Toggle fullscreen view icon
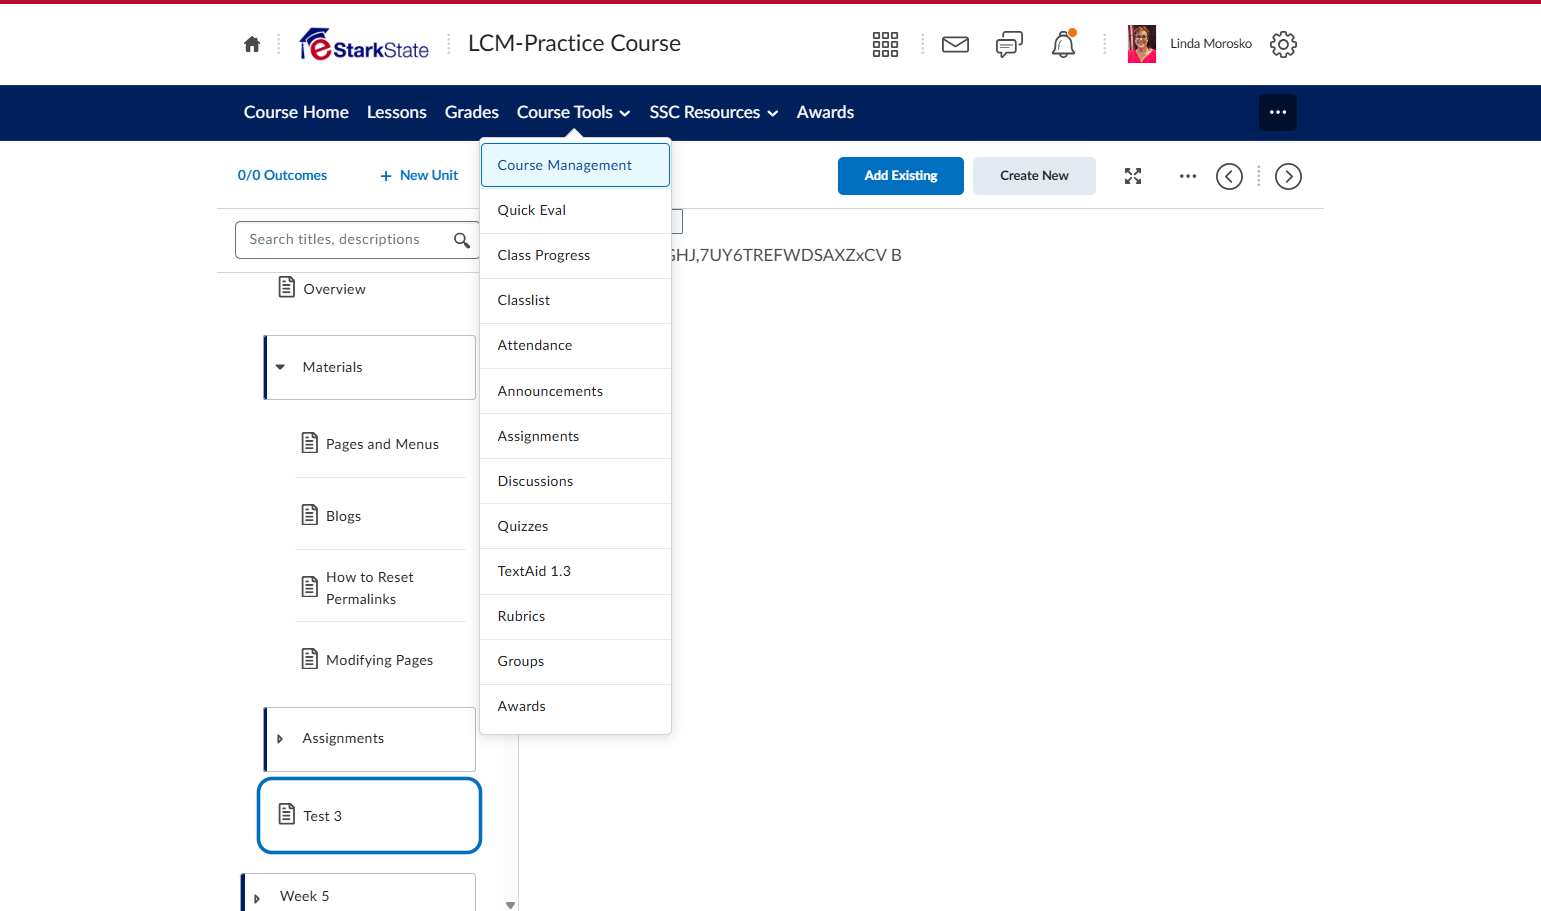The height and width of the screenshot is (911, 1541). click(x=1133, y=176)
